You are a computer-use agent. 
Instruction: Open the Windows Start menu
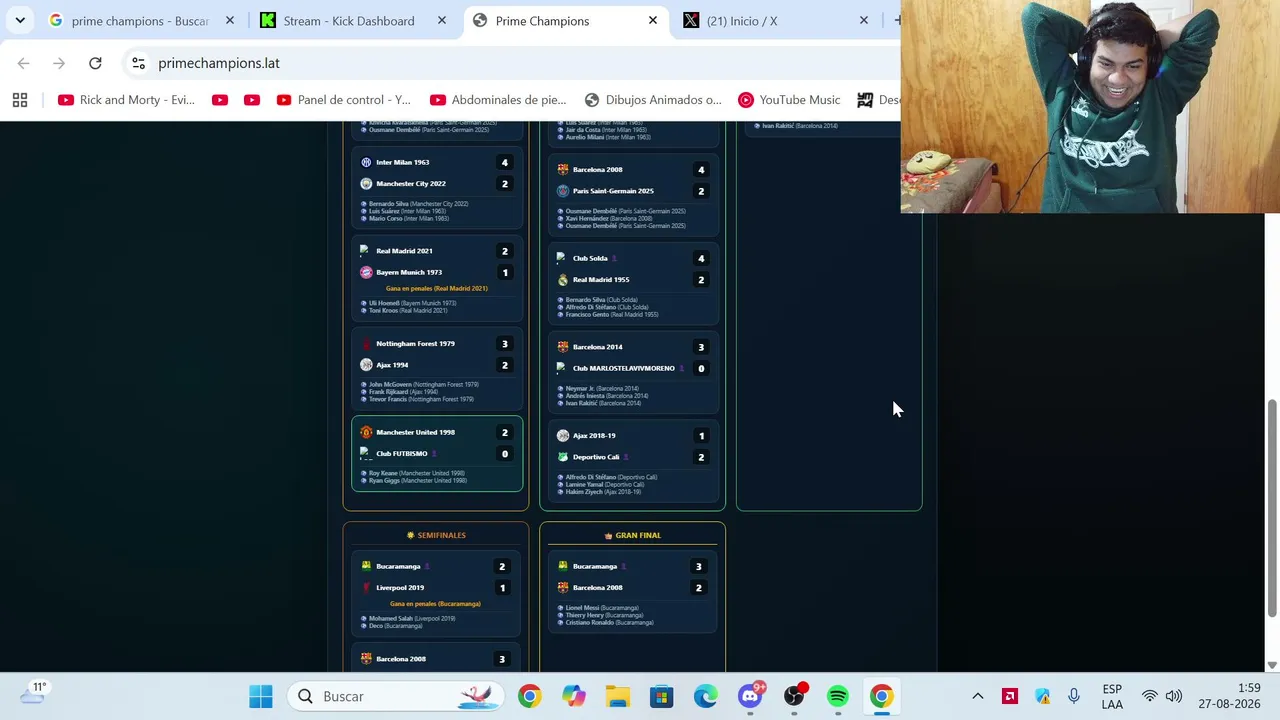261,696
